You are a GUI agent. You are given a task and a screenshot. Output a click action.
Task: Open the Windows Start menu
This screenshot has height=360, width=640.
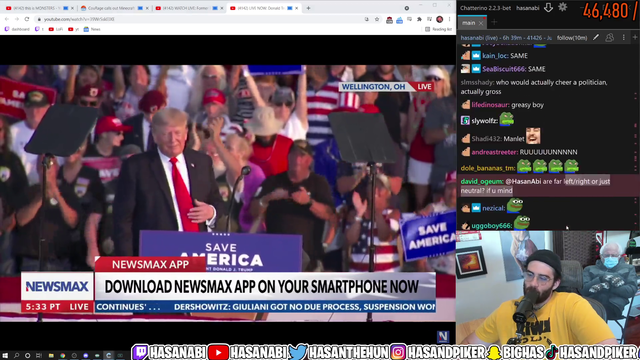pyautogui.click(x=5, y=356)
